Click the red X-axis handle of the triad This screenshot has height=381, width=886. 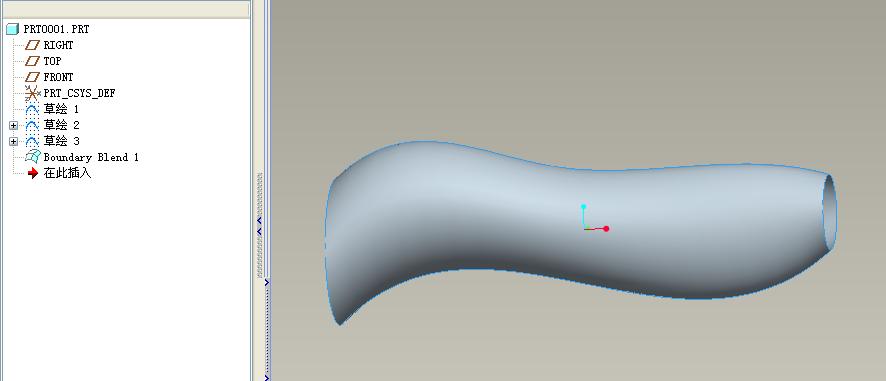tap(606, 229)
